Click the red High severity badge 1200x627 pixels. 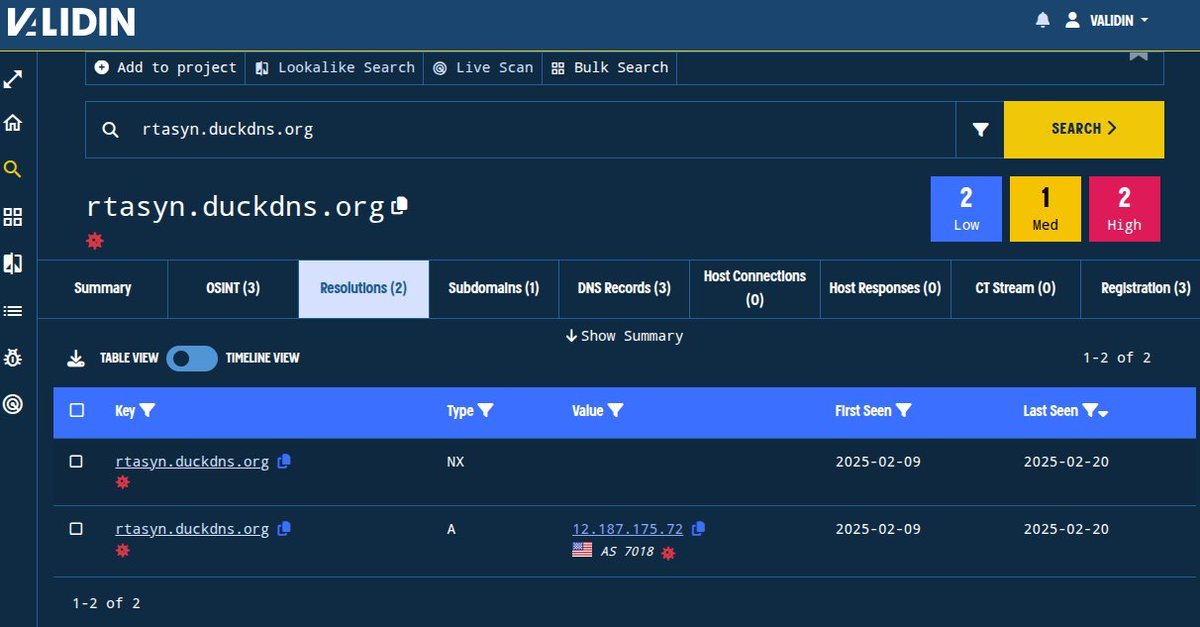point(1124,209)
